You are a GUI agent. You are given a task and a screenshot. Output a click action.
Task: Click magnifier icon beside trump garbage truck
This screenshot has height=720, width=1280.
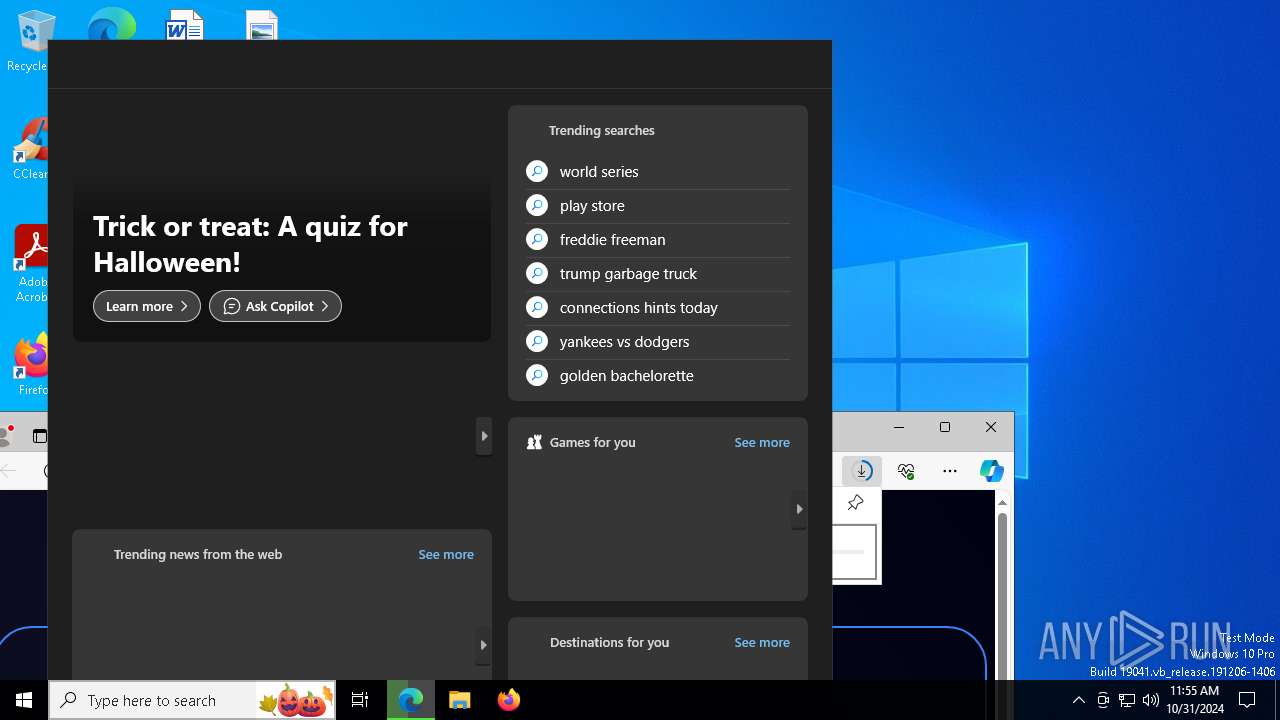pos(537,274)
